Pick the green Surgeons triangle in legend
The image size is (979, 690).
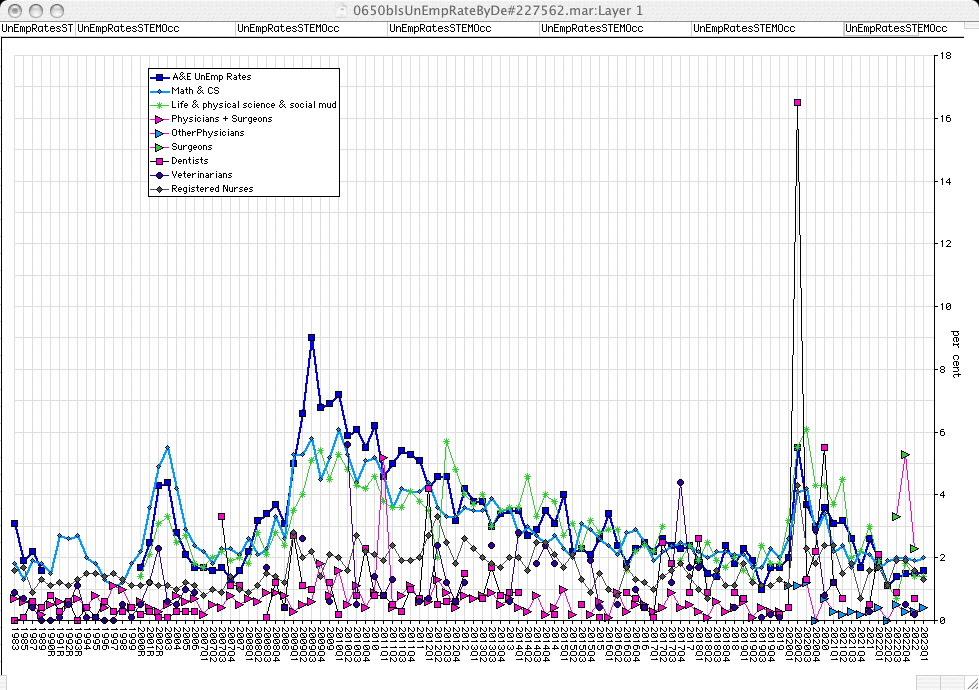coord(159,147)
